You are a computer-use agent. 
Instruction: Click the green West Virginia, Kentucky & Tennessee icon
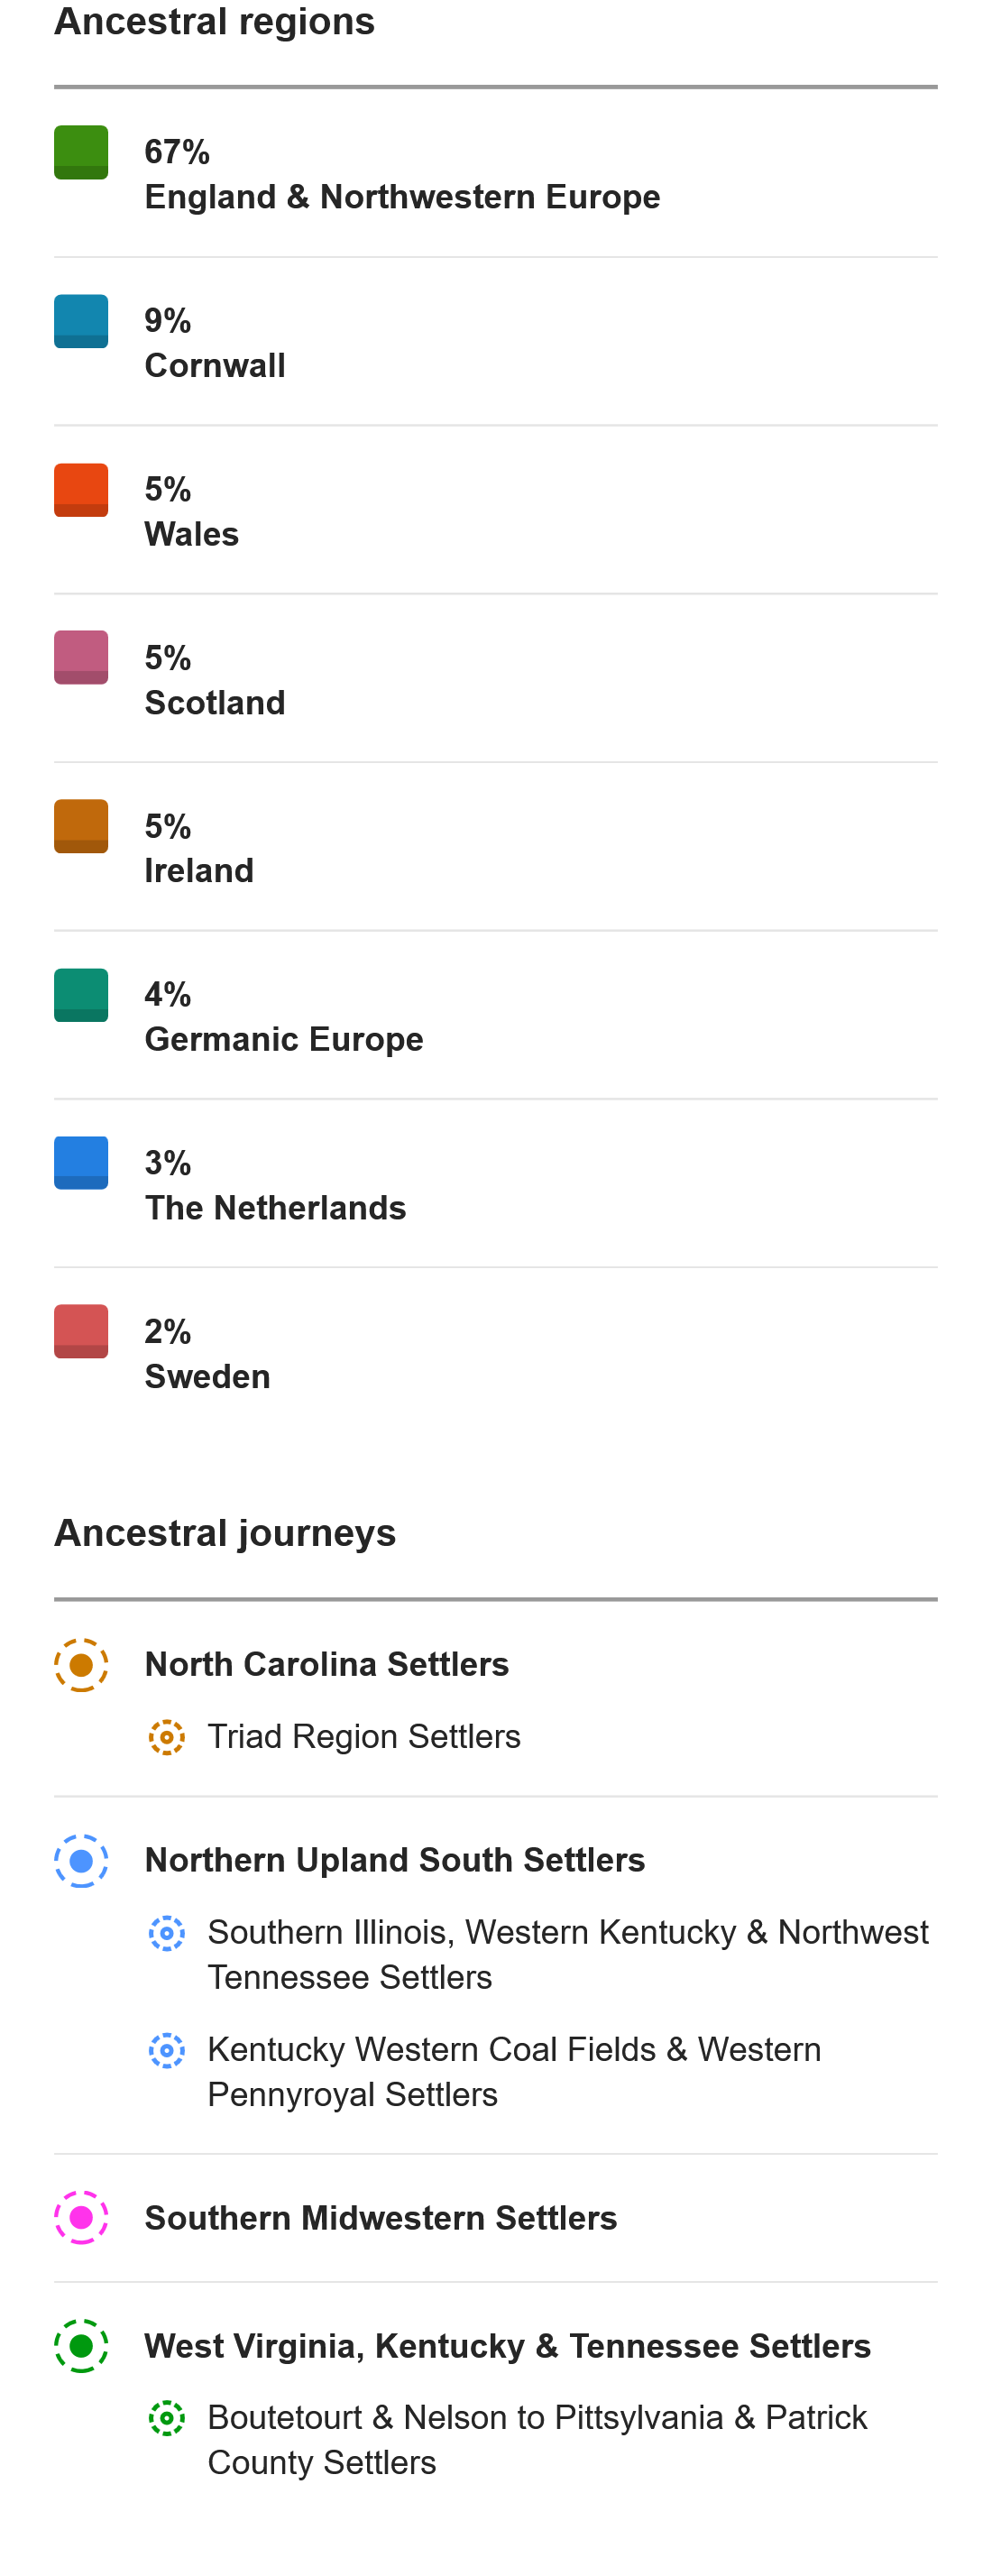(x=81, y=2346)
